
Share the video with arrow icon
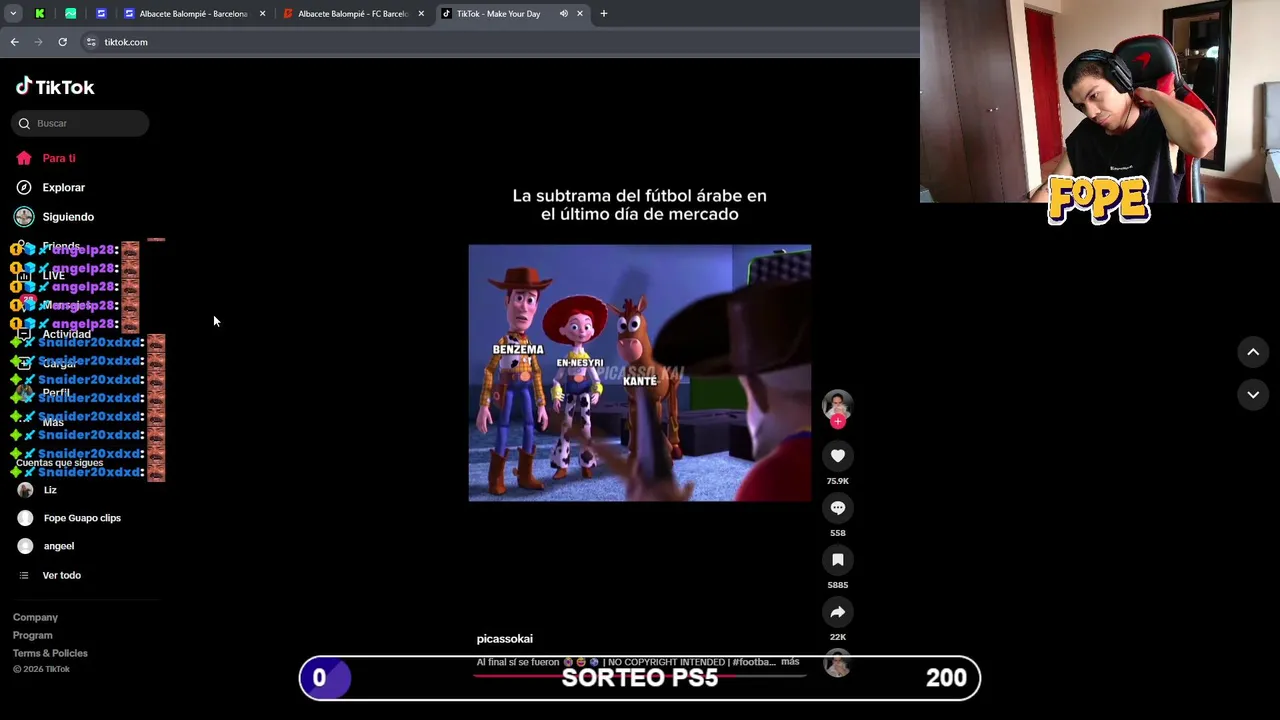(838, 612)
